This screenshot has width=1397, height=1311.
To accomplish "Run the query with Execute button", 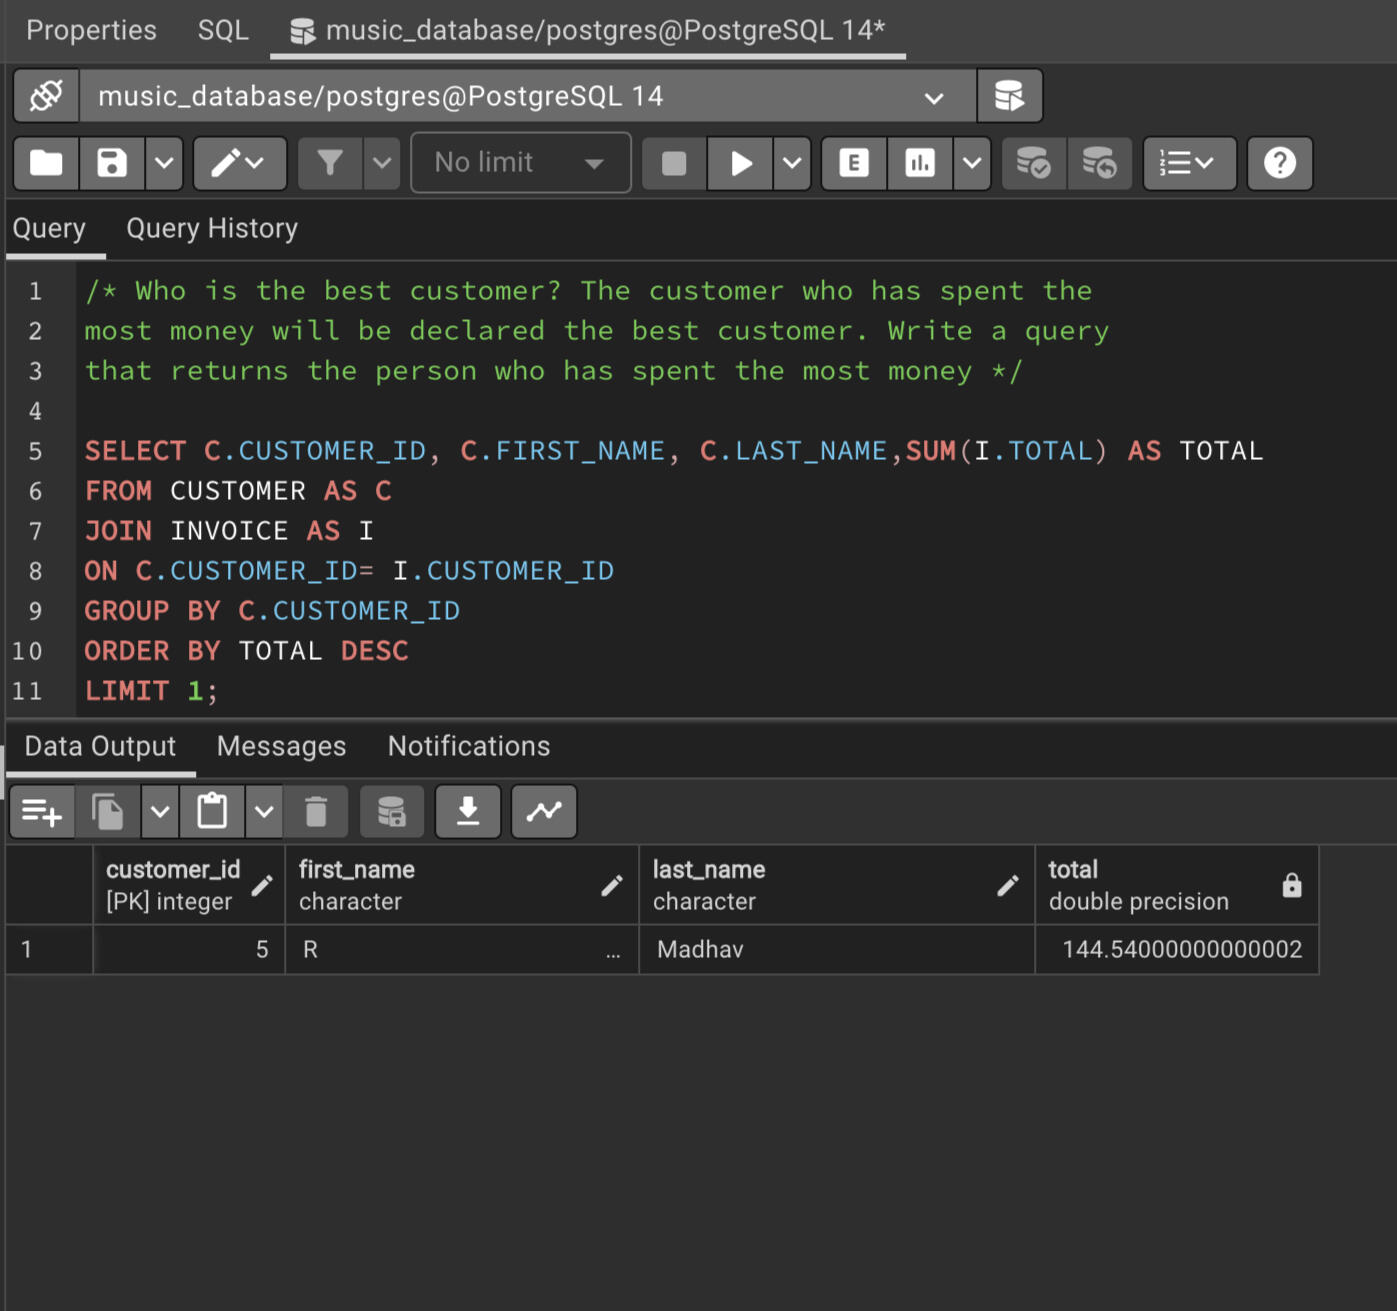I will pyautogui.click(x=740, y=163).
